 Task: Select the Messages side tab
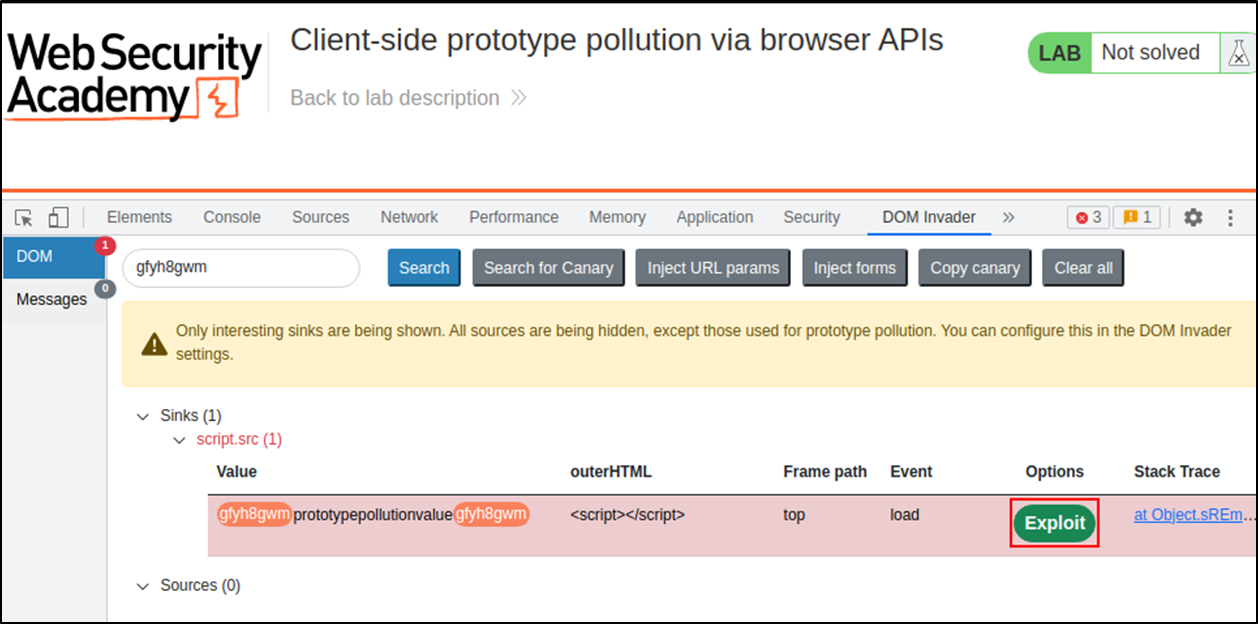52,299
